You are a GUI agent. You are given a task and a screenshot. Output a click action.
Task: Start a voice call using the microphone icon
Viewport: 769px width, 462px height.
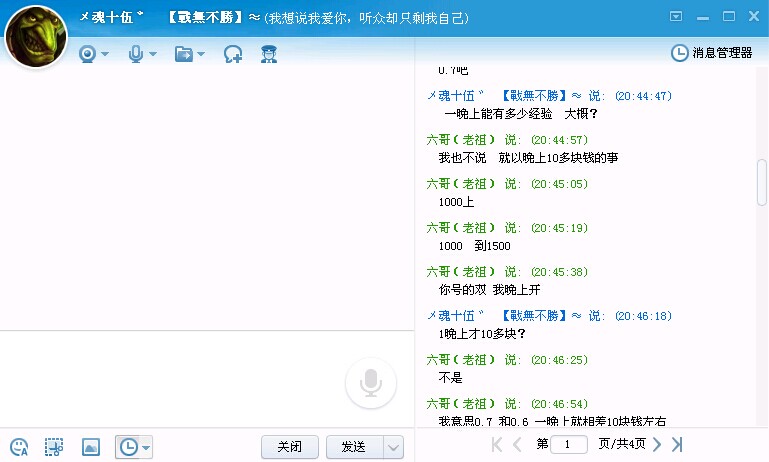136,54
